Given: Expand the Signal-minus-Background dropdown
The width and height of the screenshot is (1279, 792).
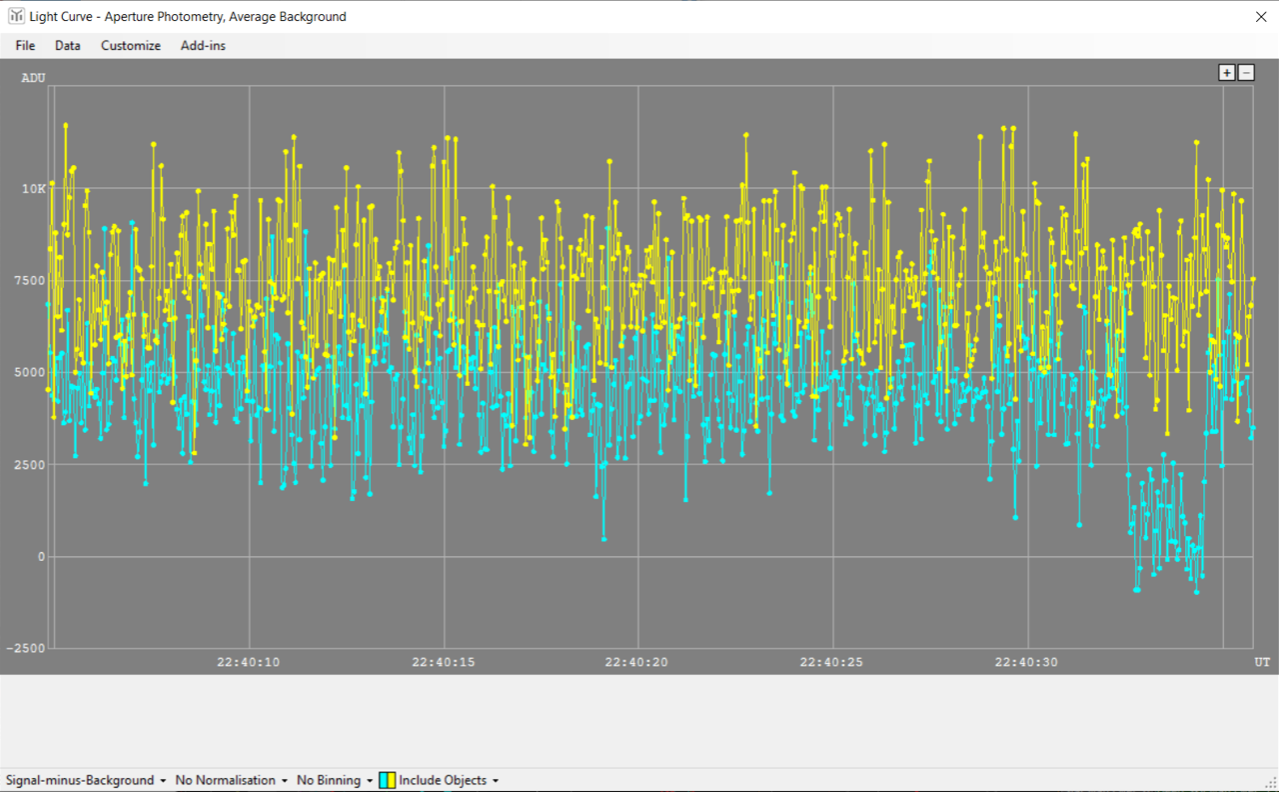Looking at the screenshot, I should click(x=86, y=780).
